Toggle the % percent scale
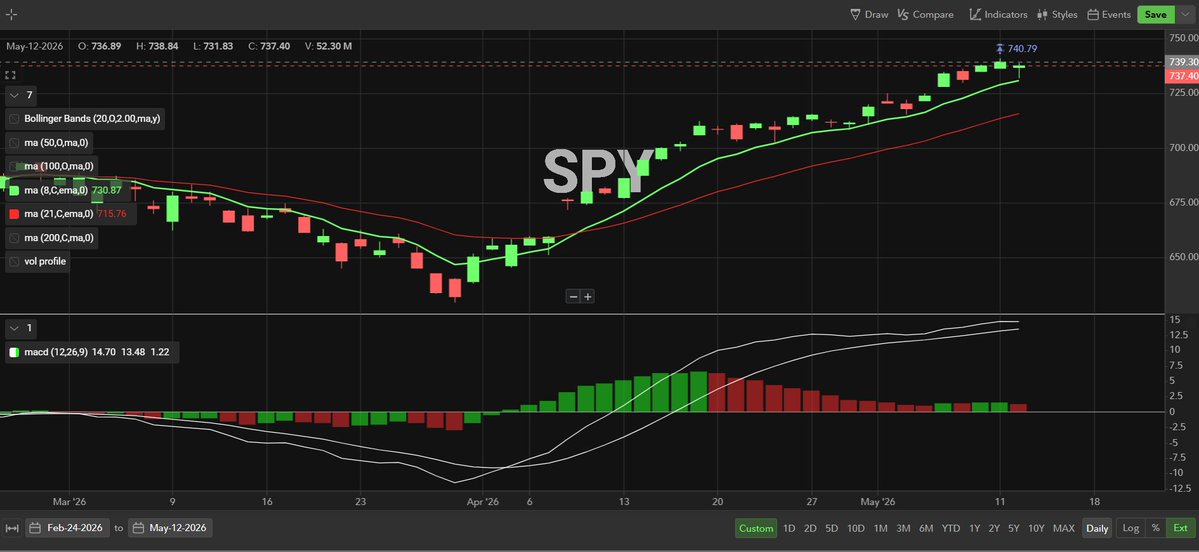 pos(1155,528)
